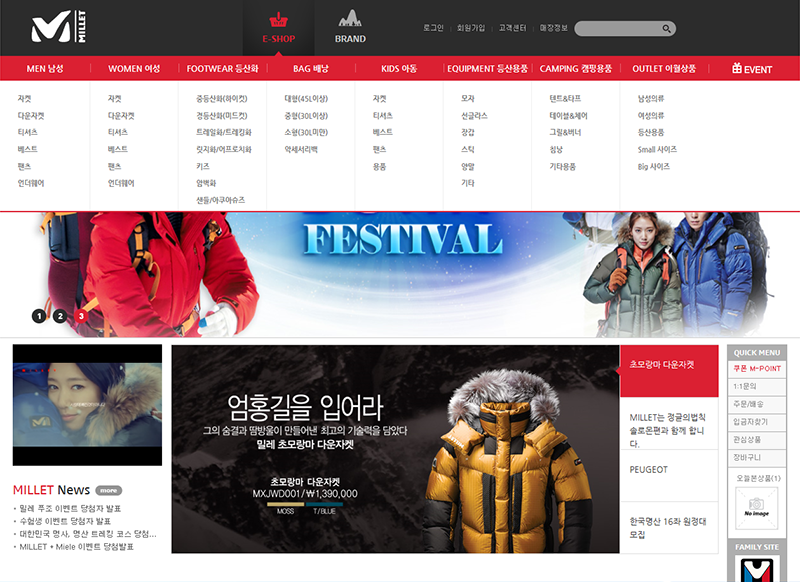Play the Millet promotional video thumbnail
Image resolution: width=800 pixels, height=582 pixels.
click(87, 404)
